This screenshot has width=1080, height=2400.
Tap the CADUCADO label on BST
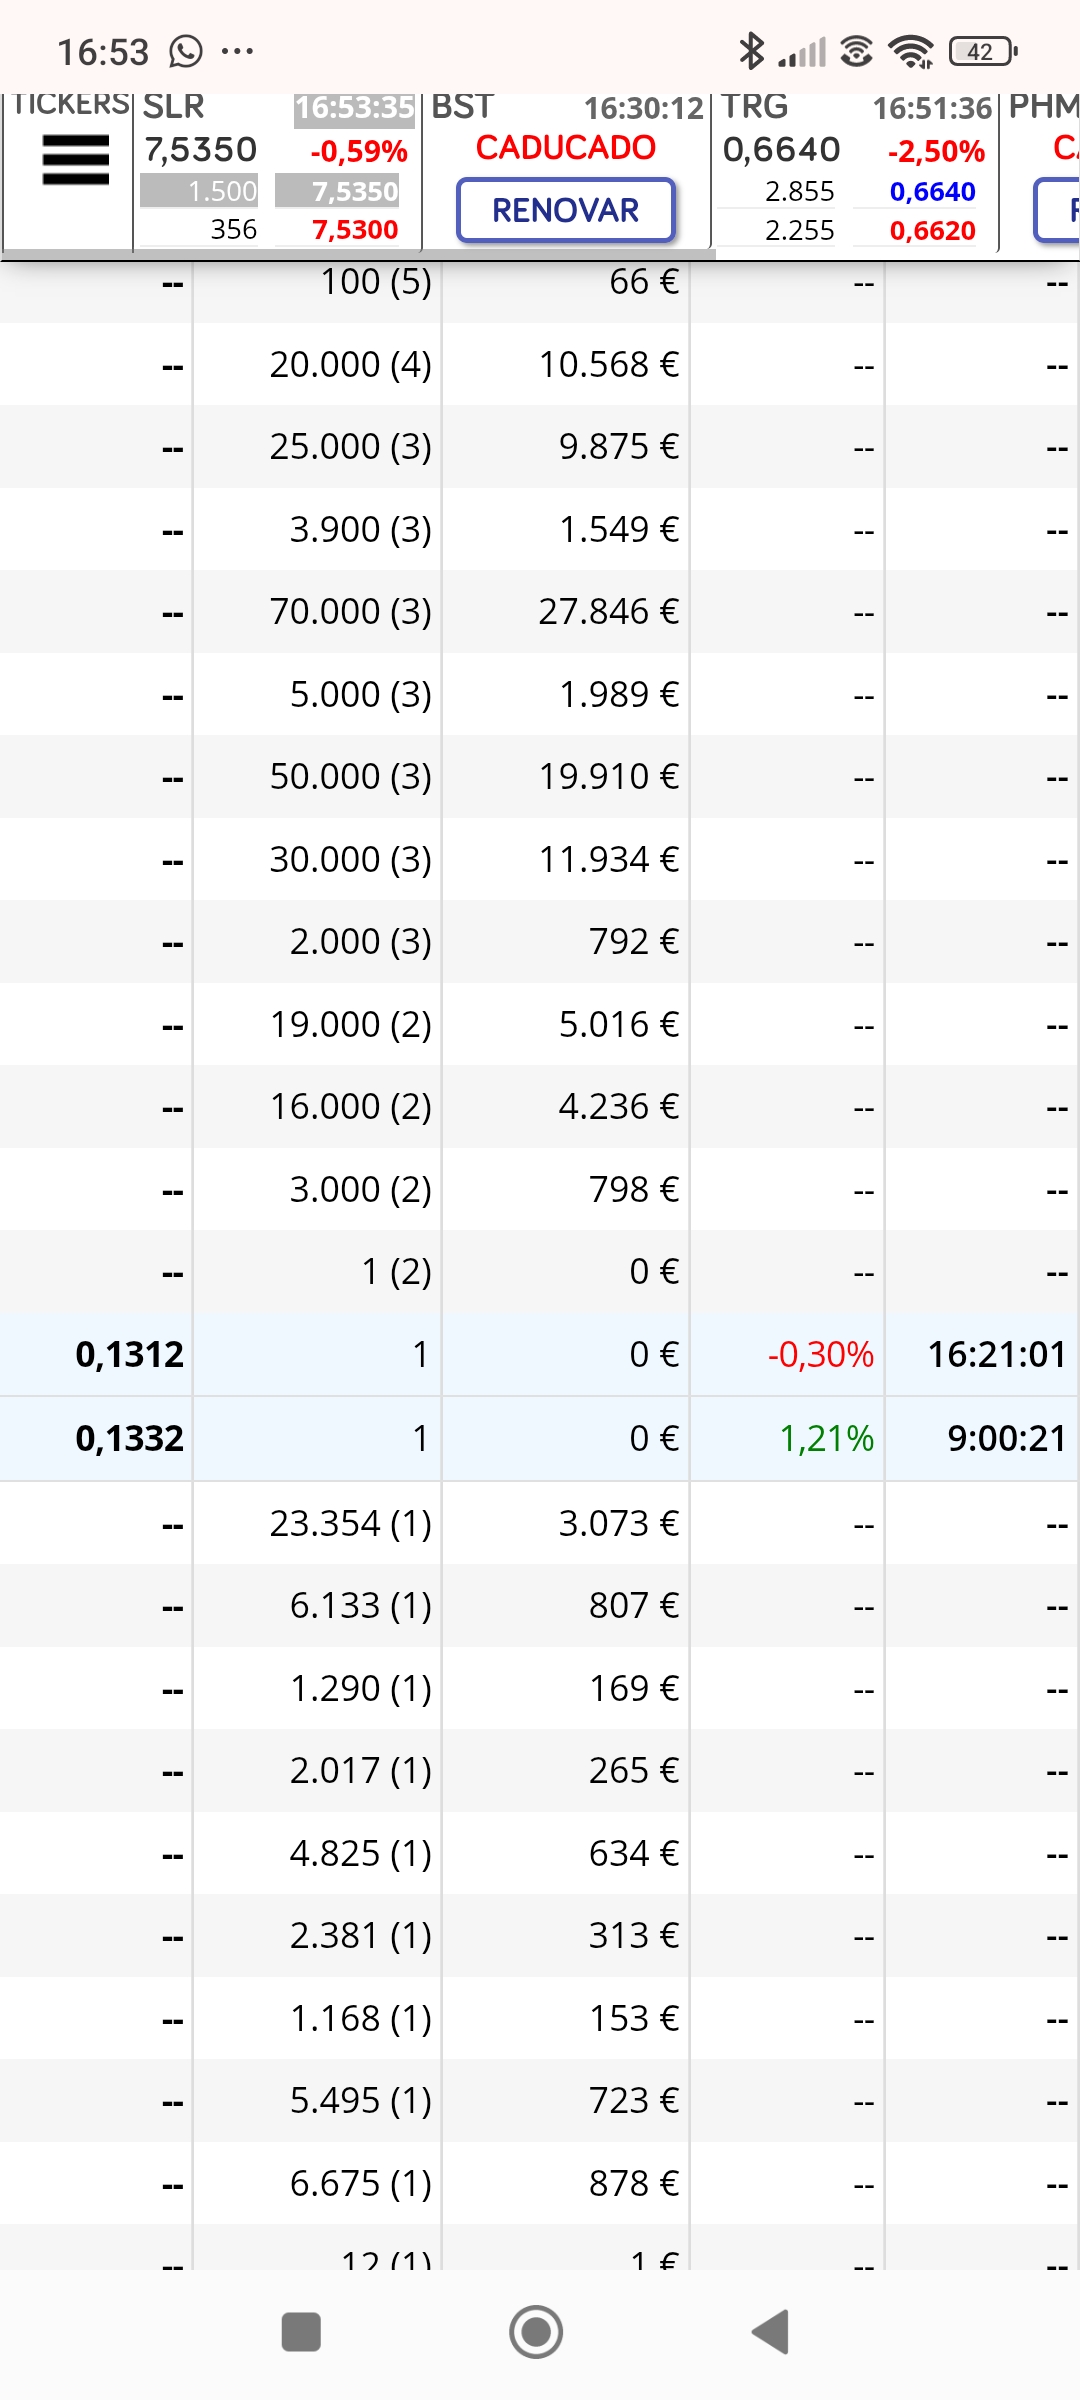[x=566, y=148]
